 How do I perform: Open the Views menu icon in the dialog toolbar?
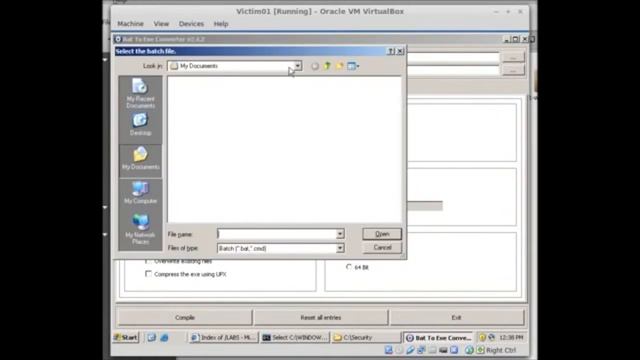353,66
